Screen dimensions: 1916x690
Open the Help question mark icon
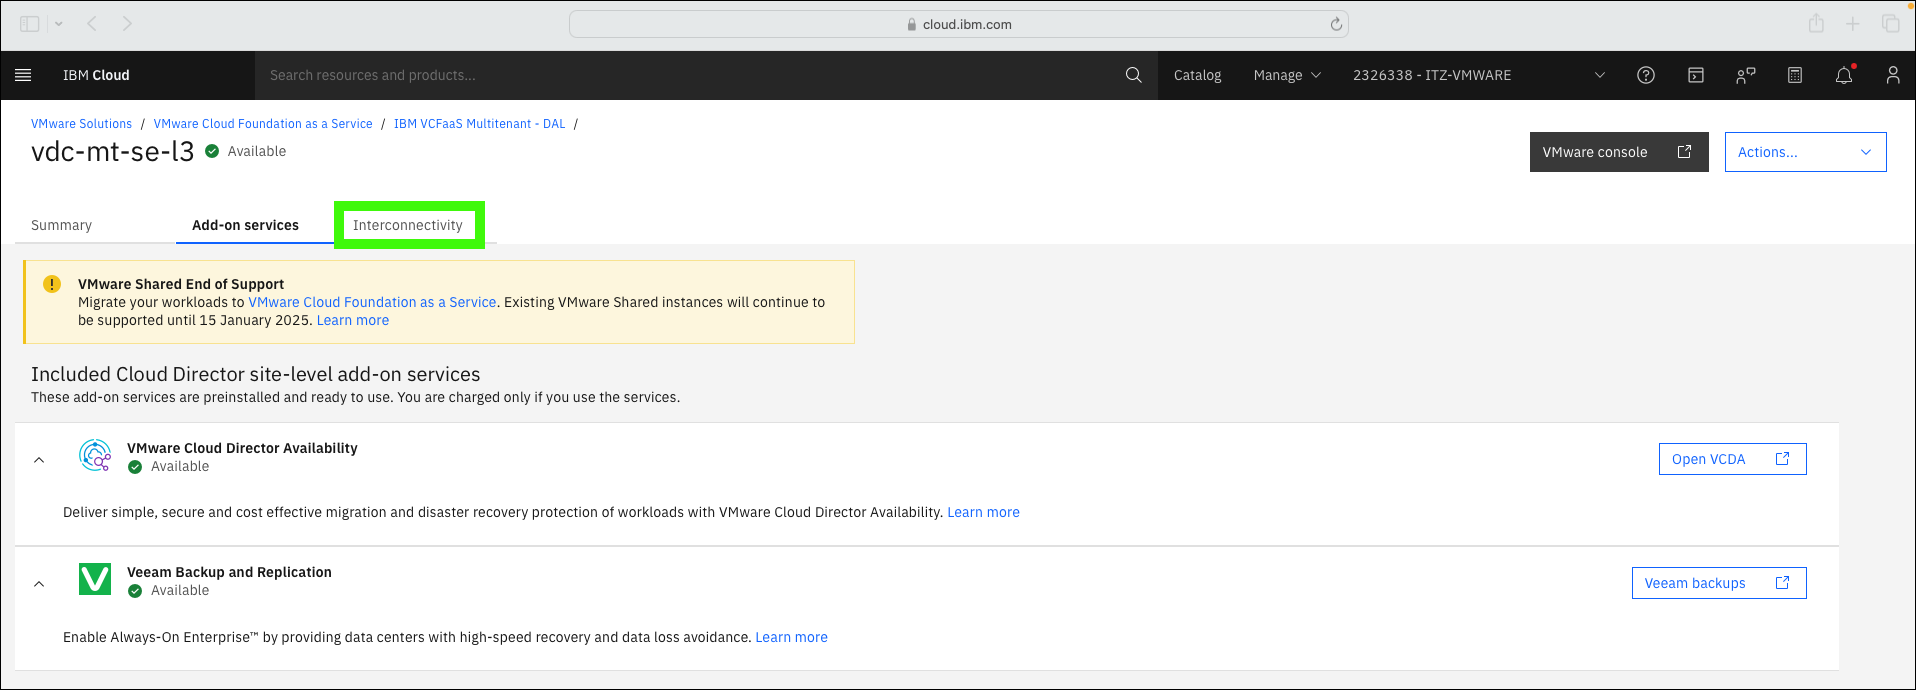(x=1646, y=75)
